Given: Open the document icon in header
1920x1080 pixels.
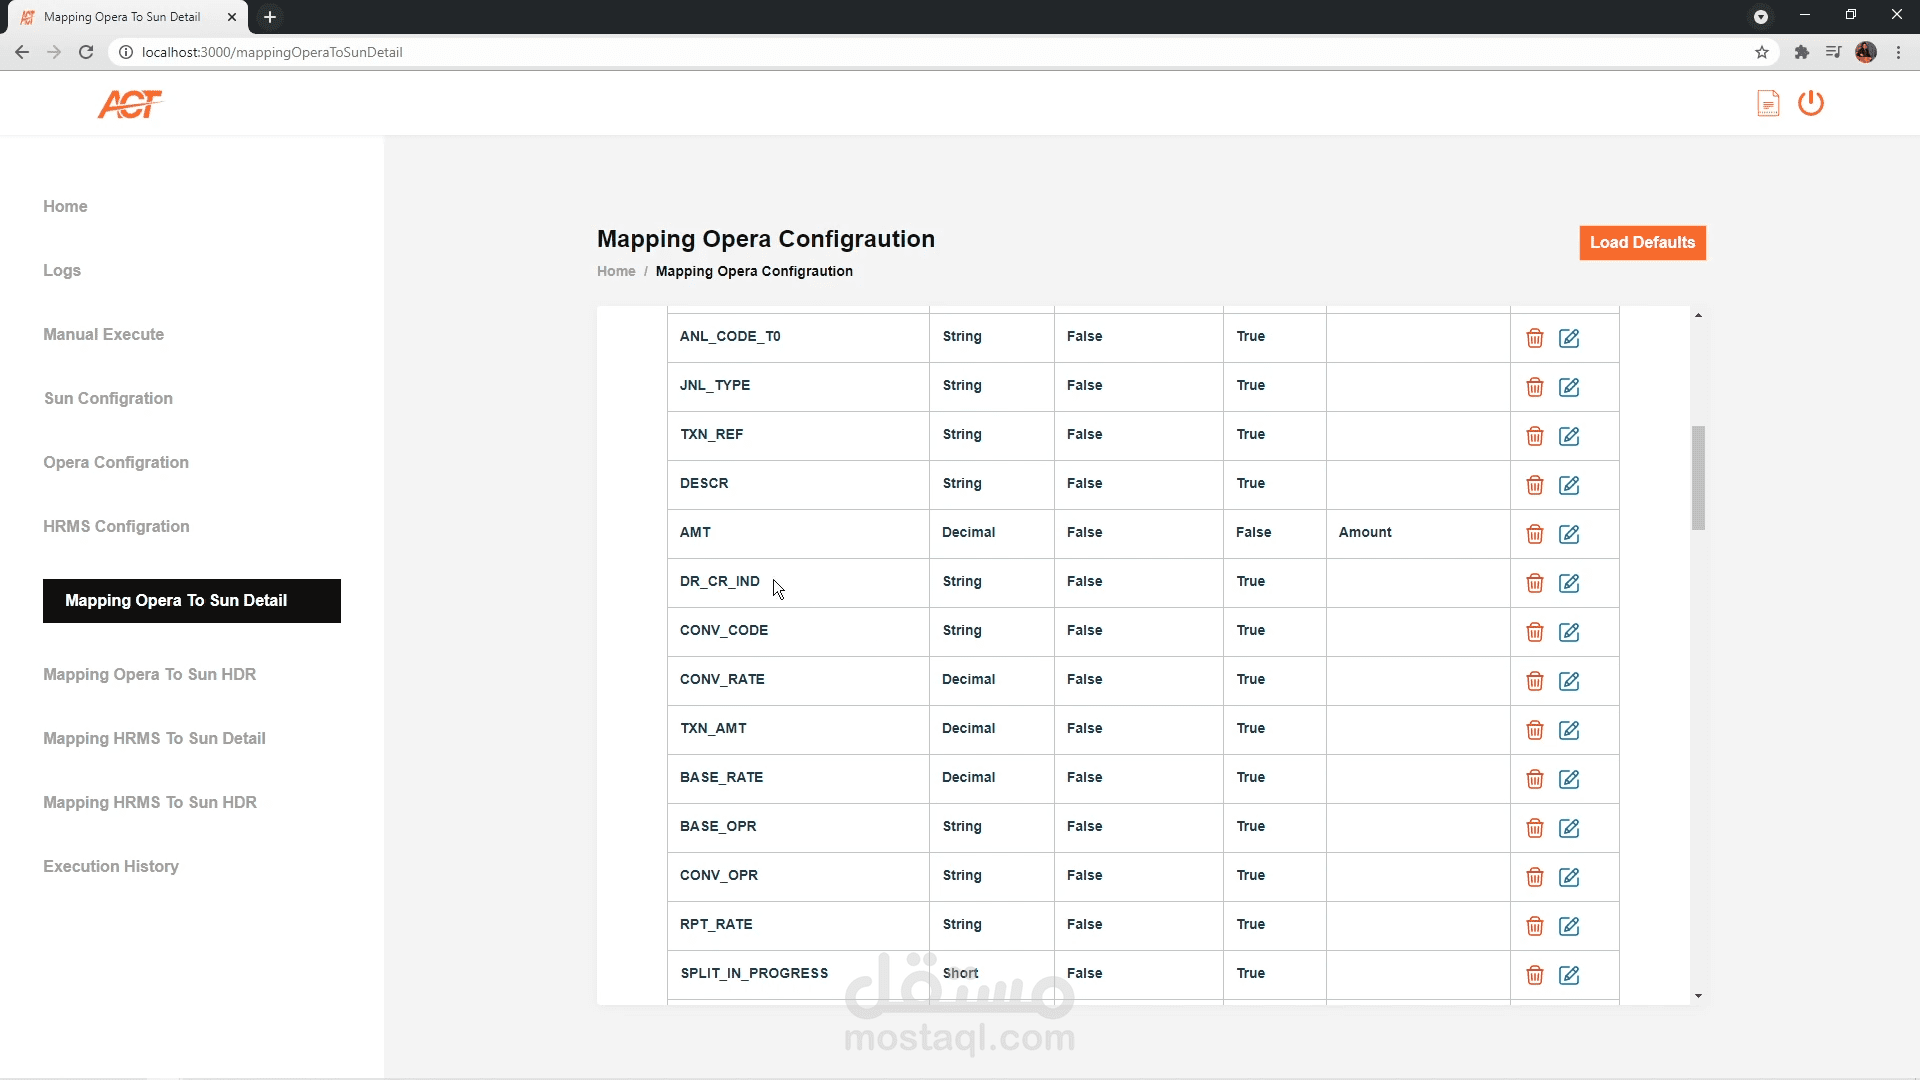Looking at the screenshot, I should click(x=1767, y=103).
